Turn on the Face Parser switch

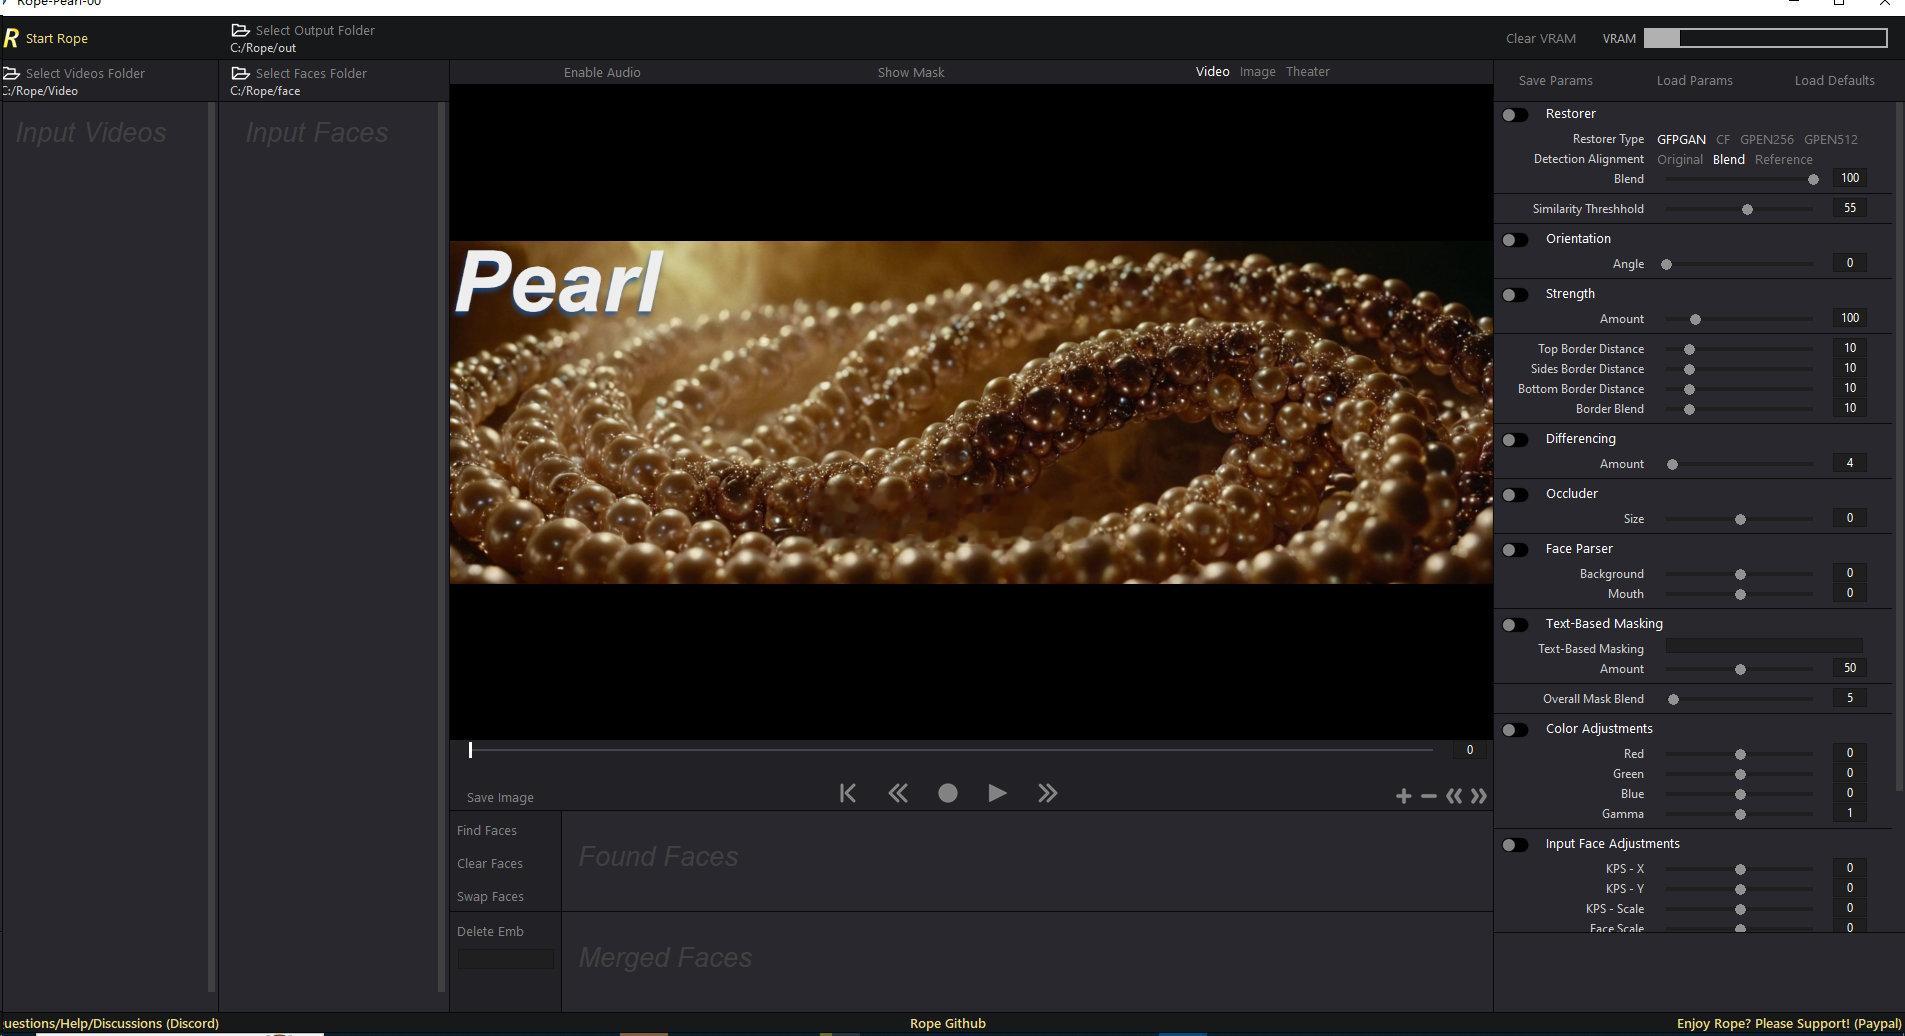pos(1515,550)
